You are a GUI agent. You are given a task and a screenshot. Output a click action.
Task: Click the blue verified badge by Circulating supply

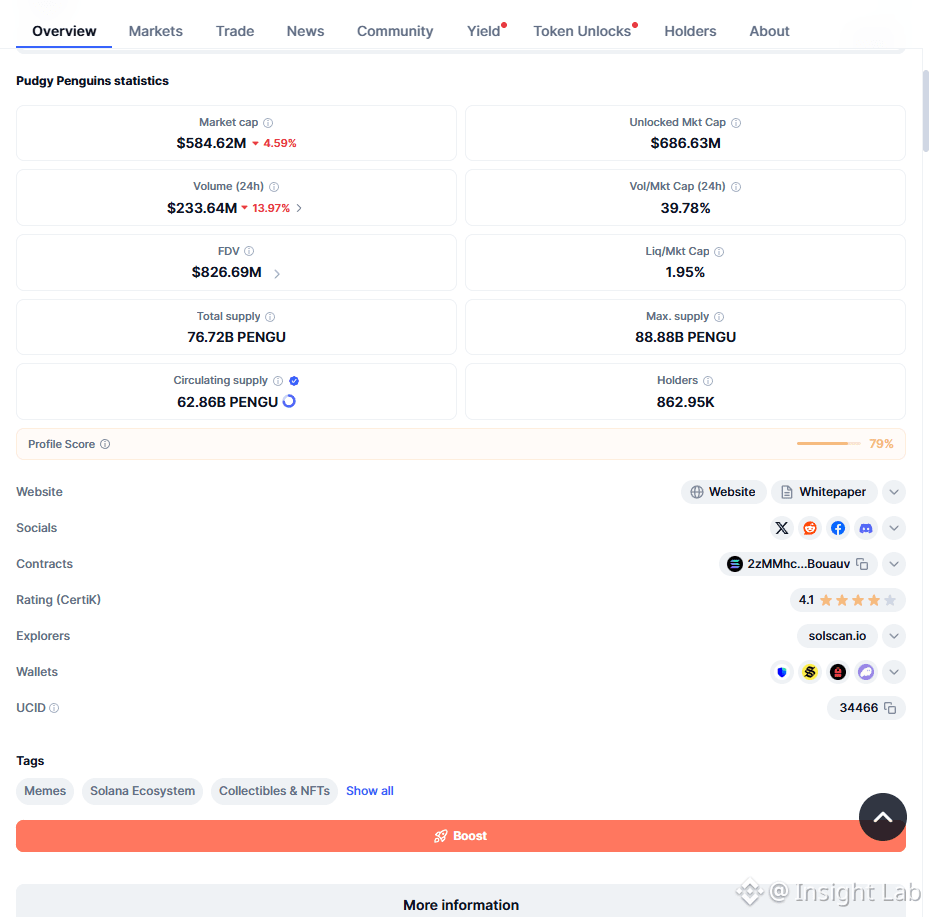click(294, 381)
